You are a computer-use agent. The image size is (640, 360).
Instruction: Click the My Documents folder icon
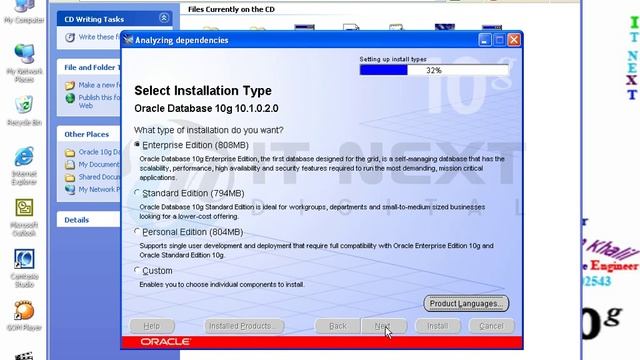[70, 164]
